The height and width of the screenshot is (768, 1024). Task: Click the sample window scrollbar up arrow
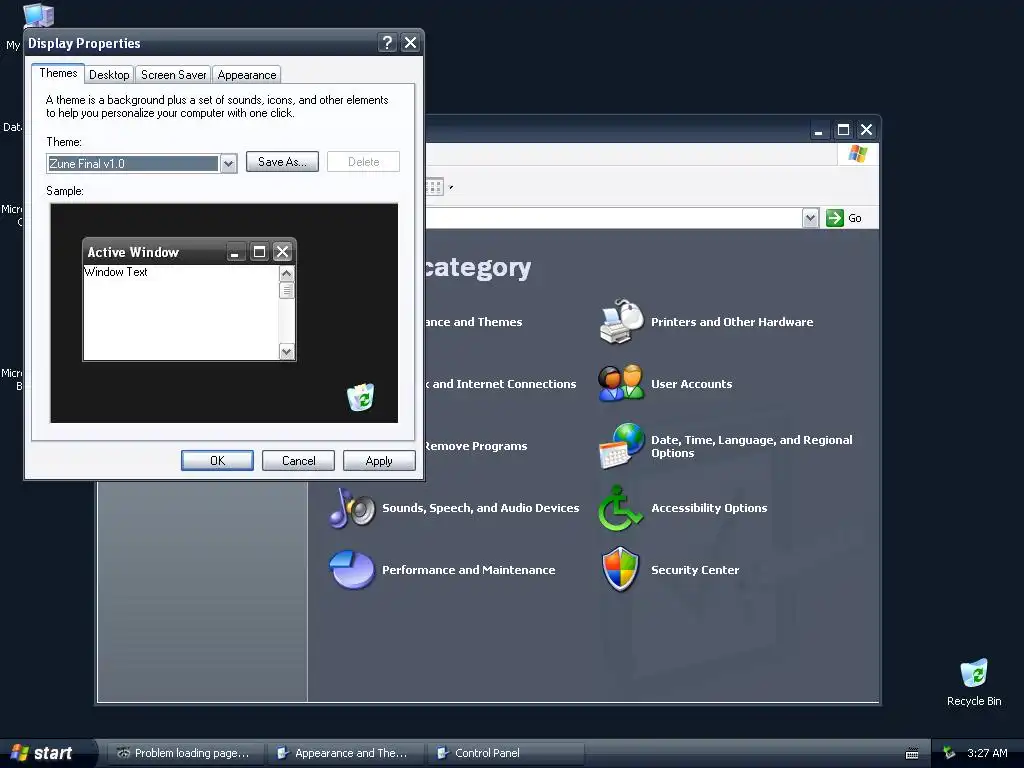(286, 273)
